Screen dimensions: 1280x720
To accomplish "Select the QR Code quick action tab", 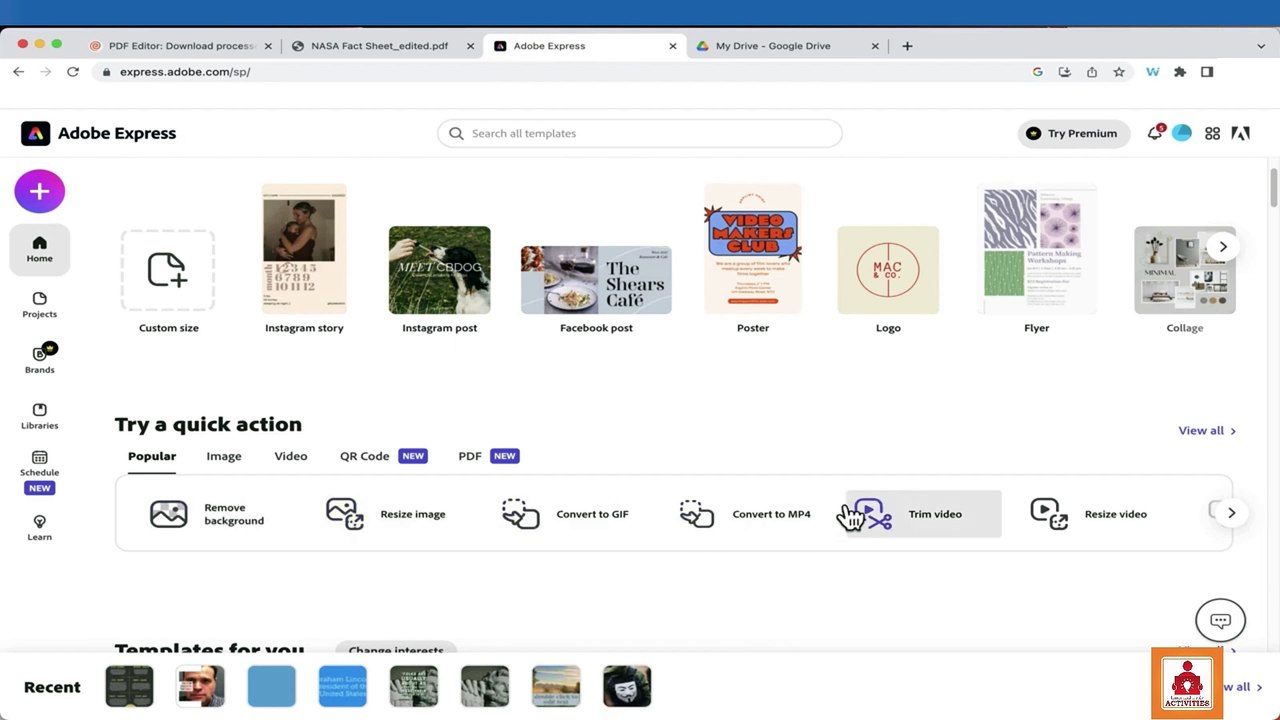I will (383, 456).
